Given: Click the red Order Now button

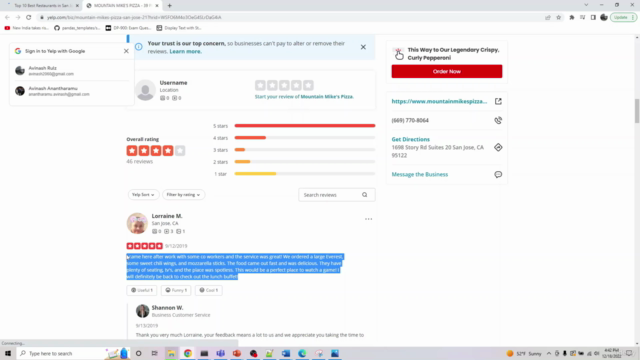Looking at the screenshot, I should 447,71.
